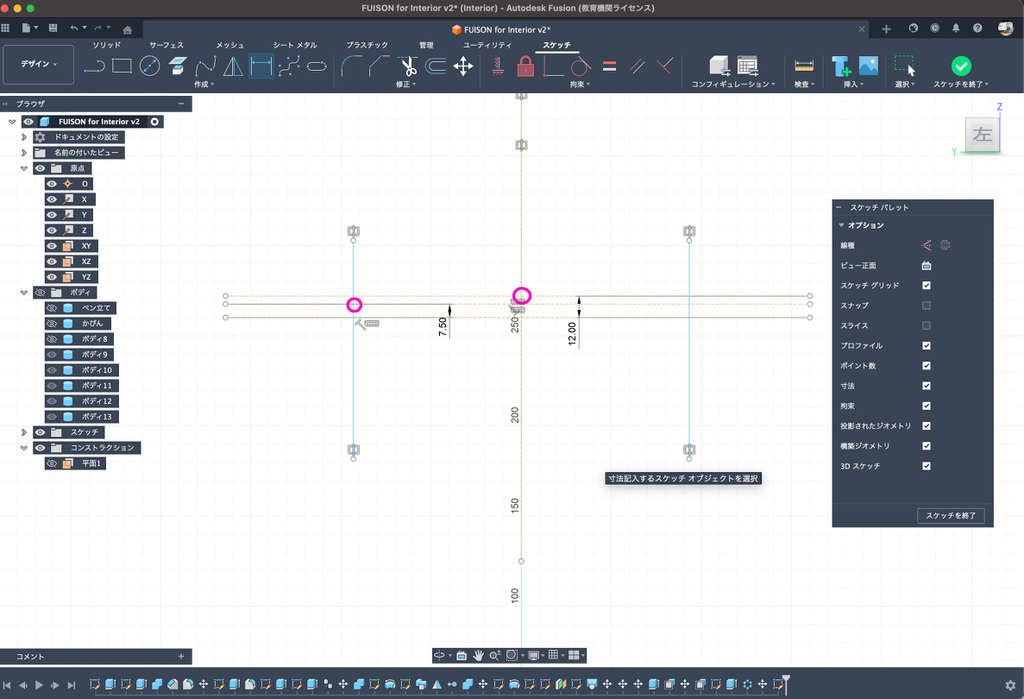Click the Trim scissors tool
The height and width of the screenshot is (699, 1024).
click(408, 66)
